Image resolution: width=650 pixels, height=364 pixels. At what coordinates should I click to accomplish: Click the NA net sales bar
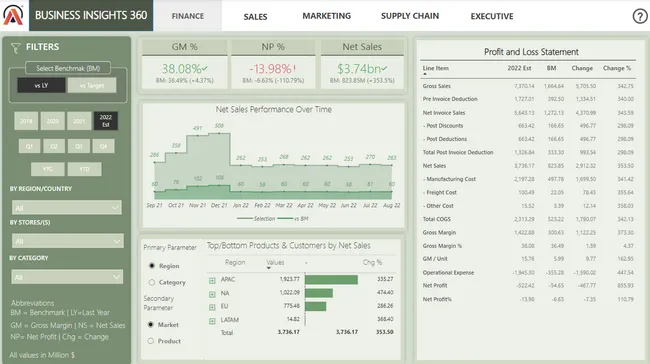click(x=319, y=293)
